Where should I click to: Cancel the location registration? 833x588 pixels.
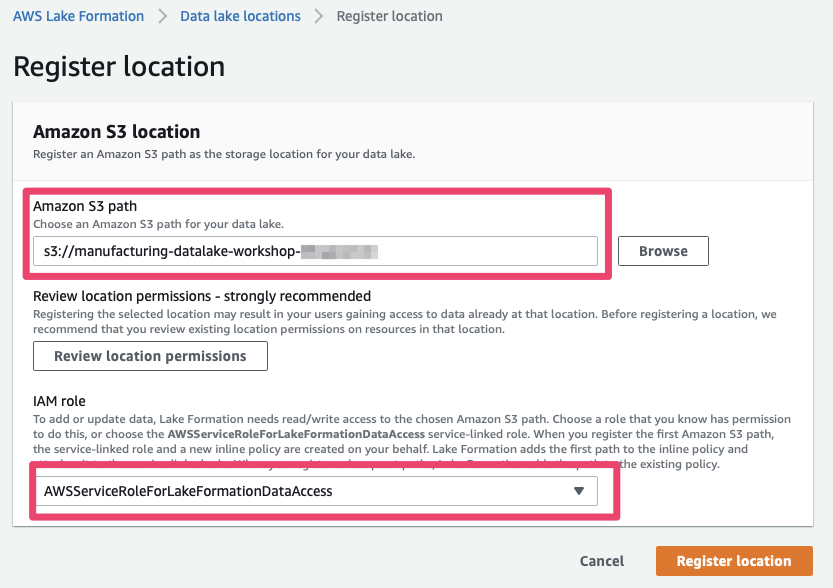point(602,561)
